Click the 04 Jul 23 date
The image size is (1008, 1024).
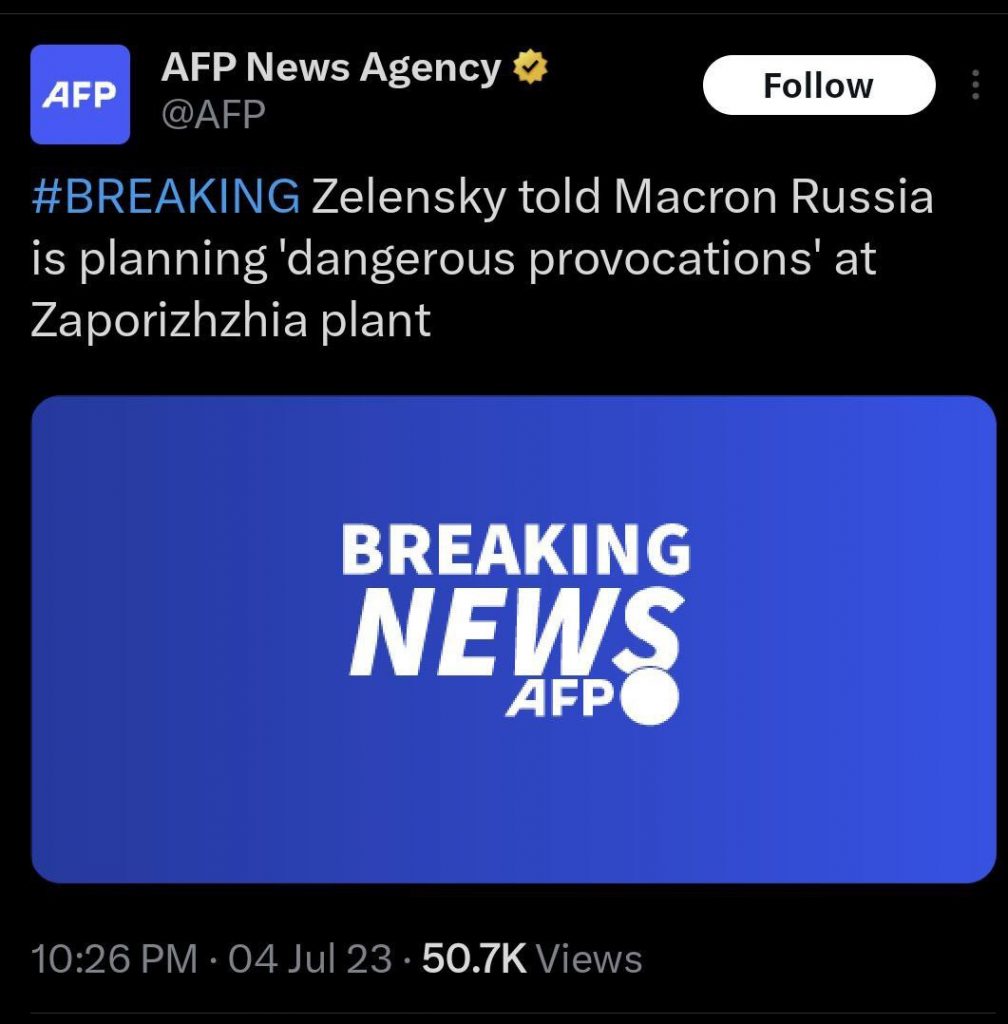click(x=310, y=959)
